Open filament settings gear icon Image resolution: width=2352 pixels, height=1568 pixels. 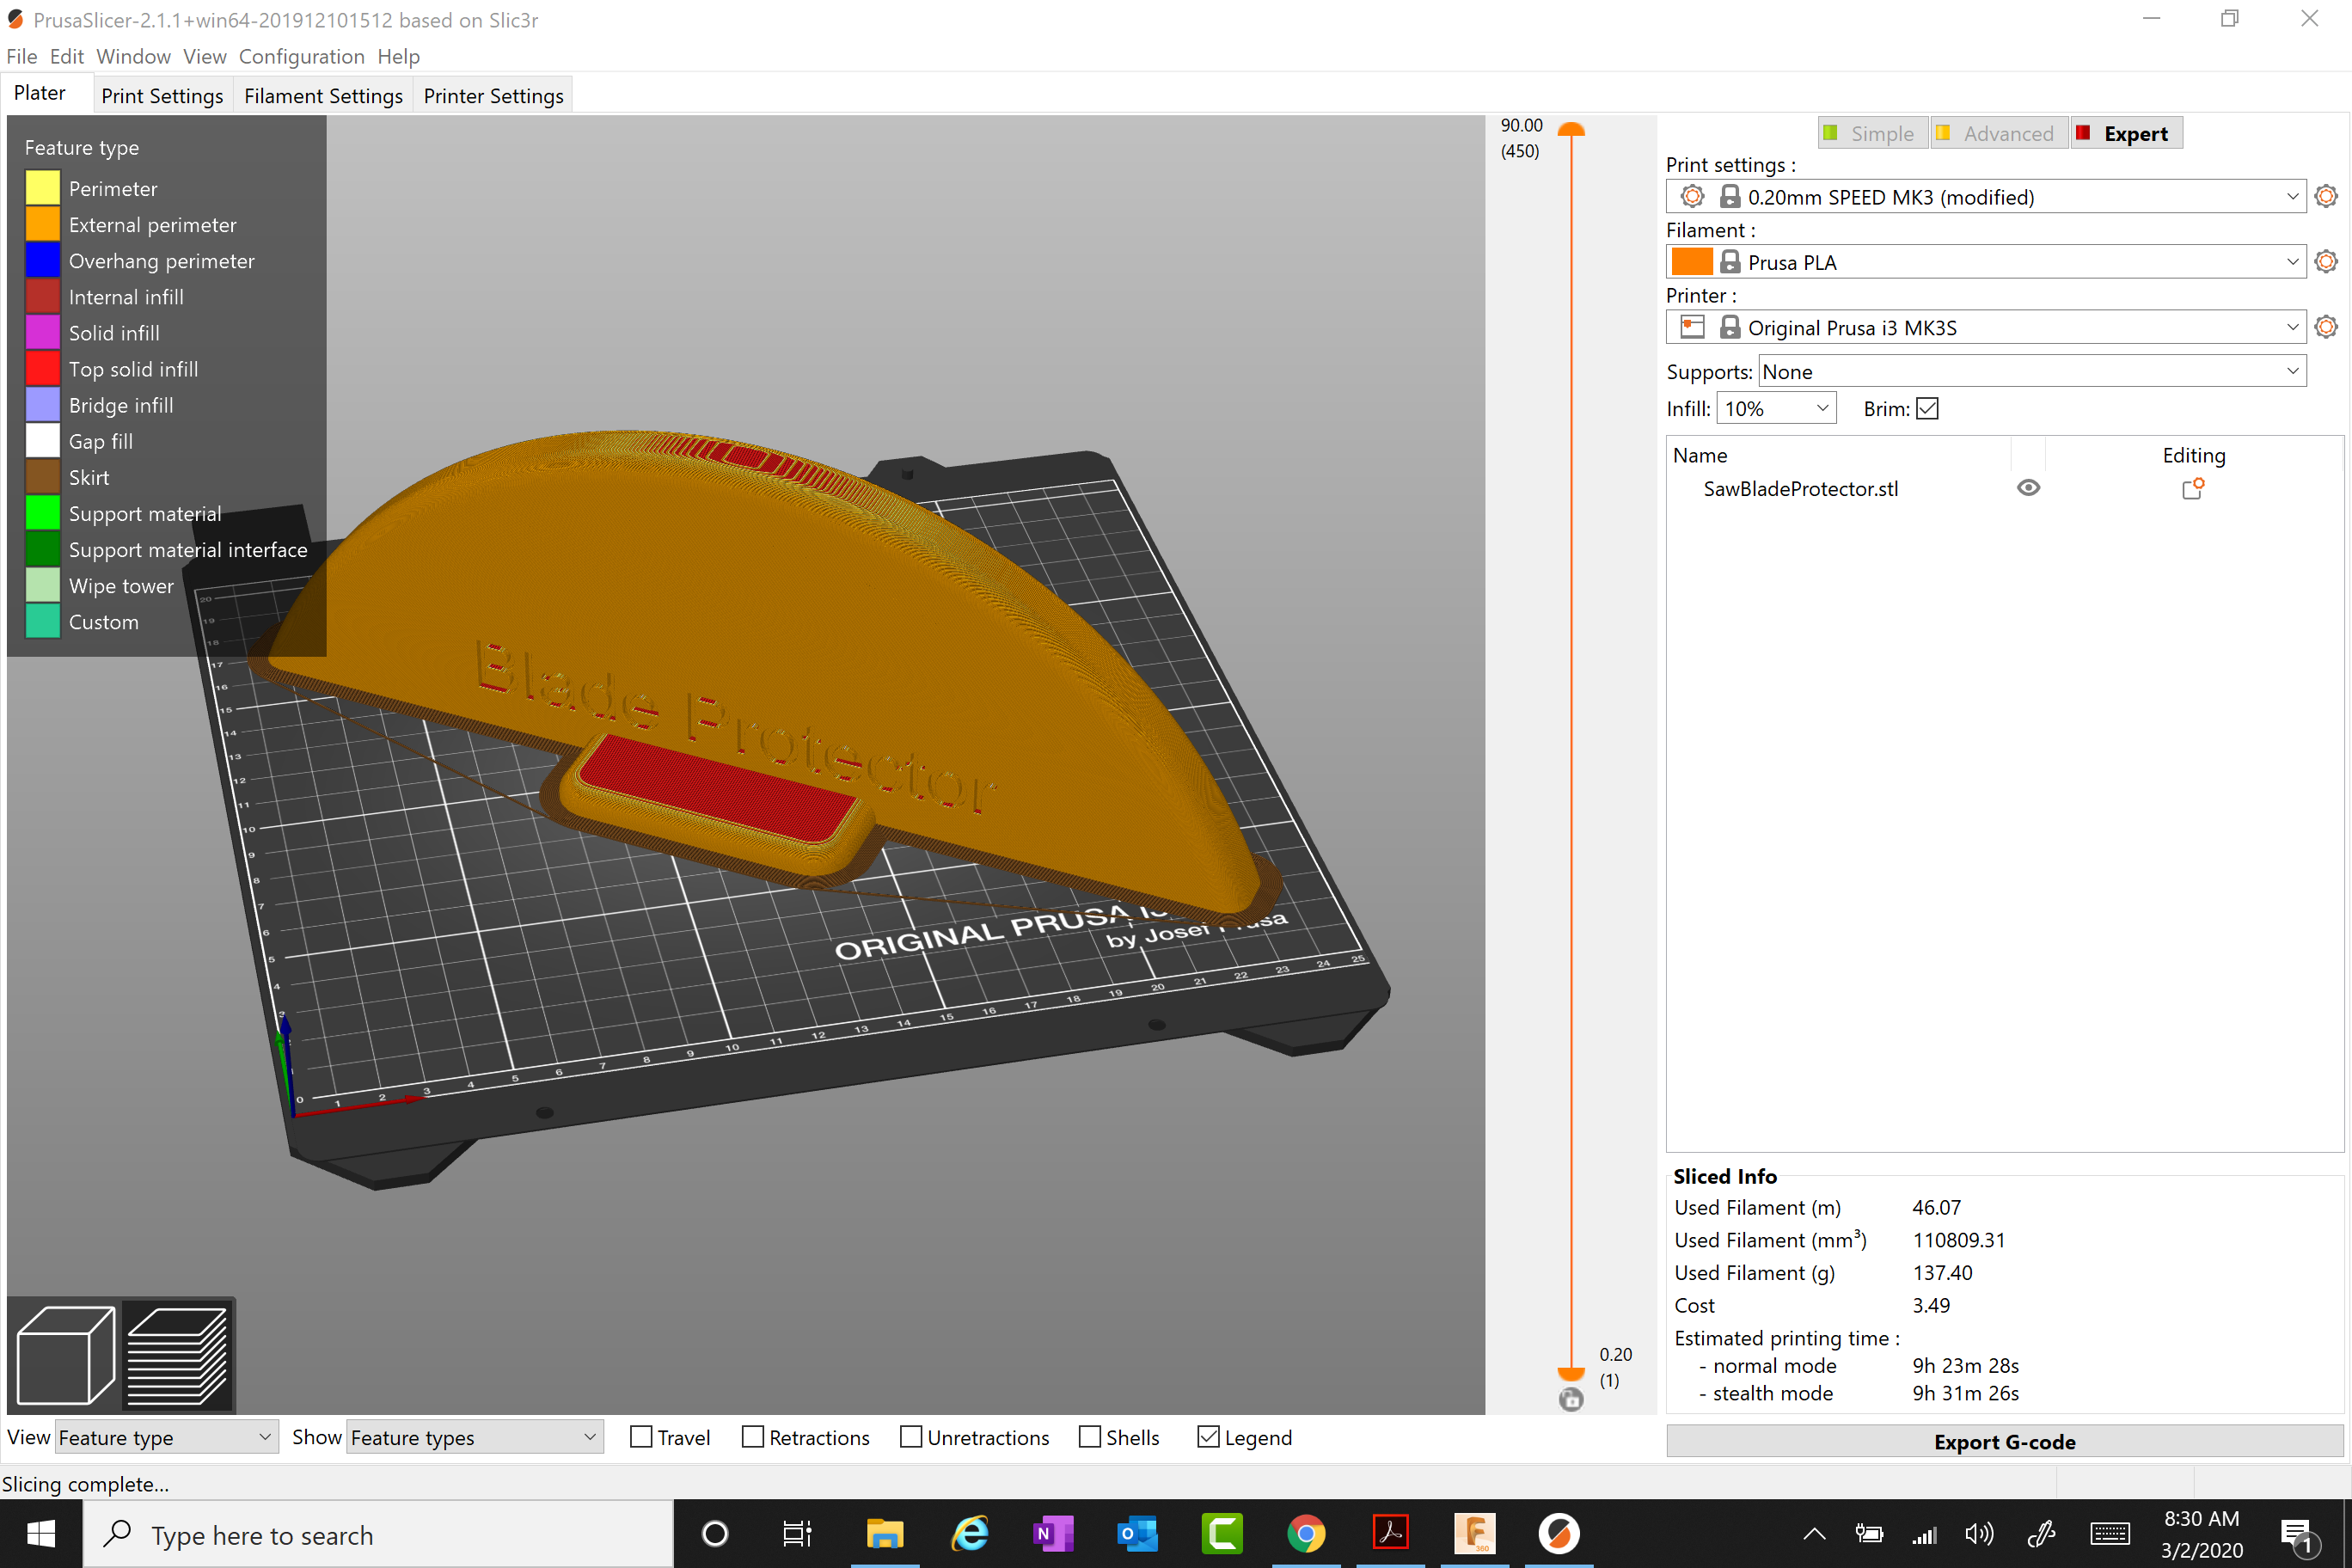[2325, 261]
